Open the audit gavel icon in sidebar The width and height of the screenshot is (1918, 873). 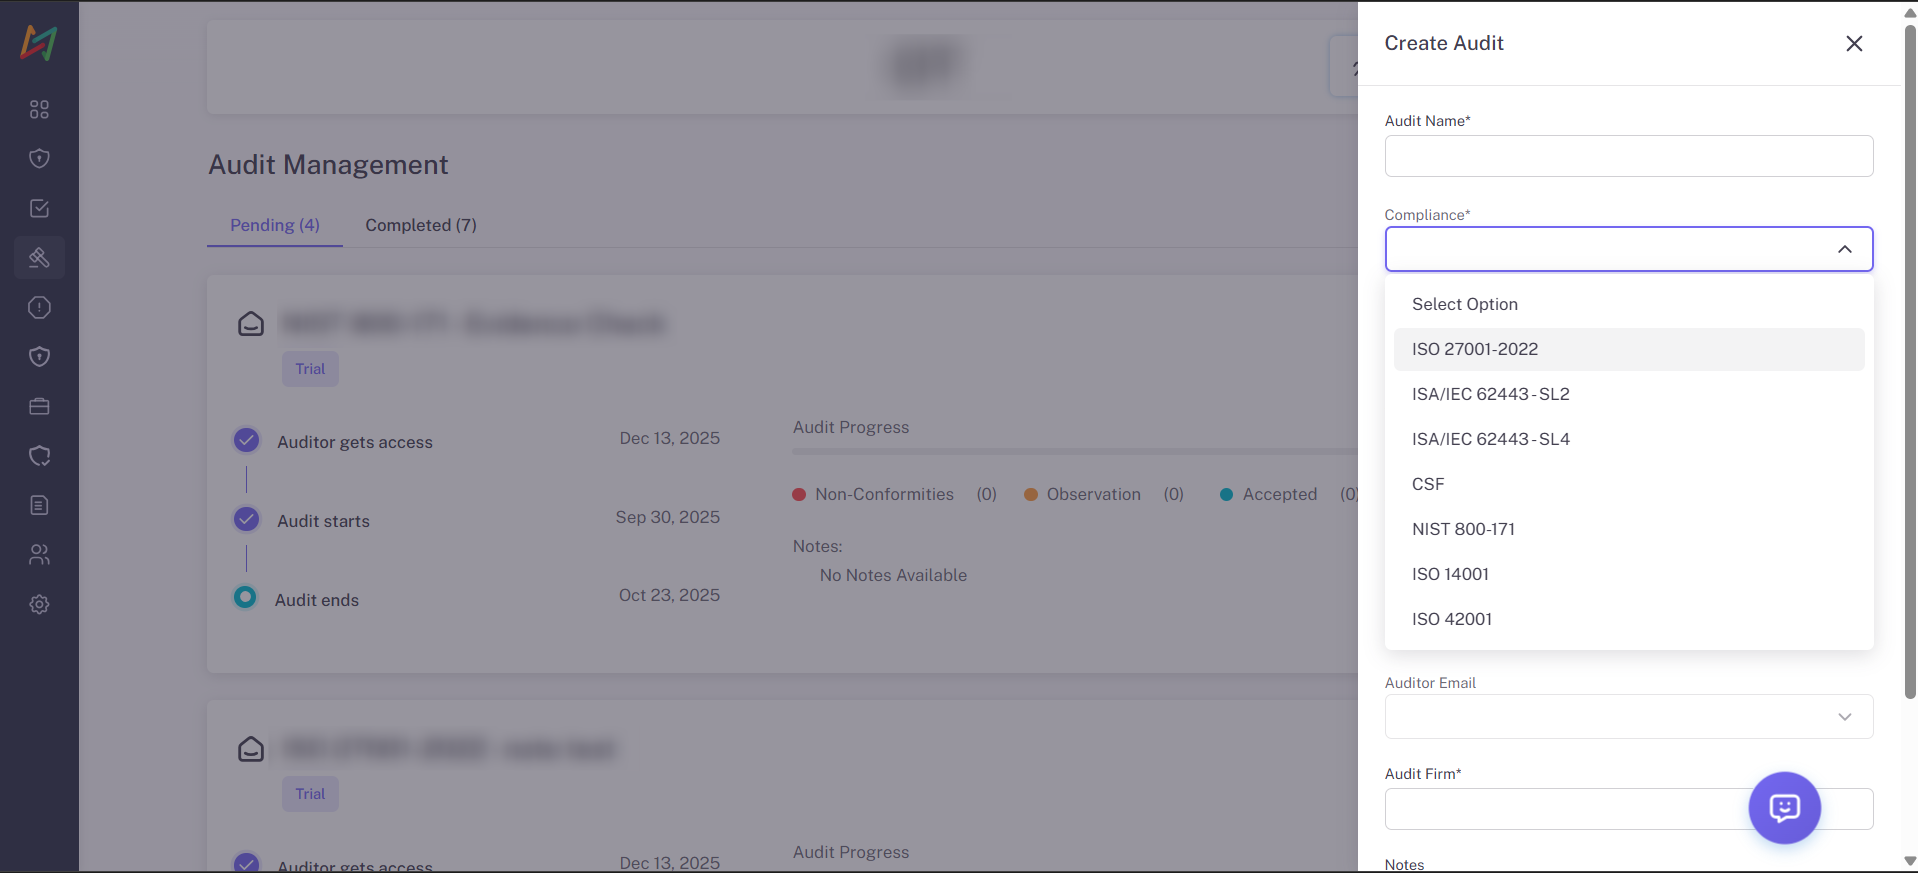(x=39, y=258)
